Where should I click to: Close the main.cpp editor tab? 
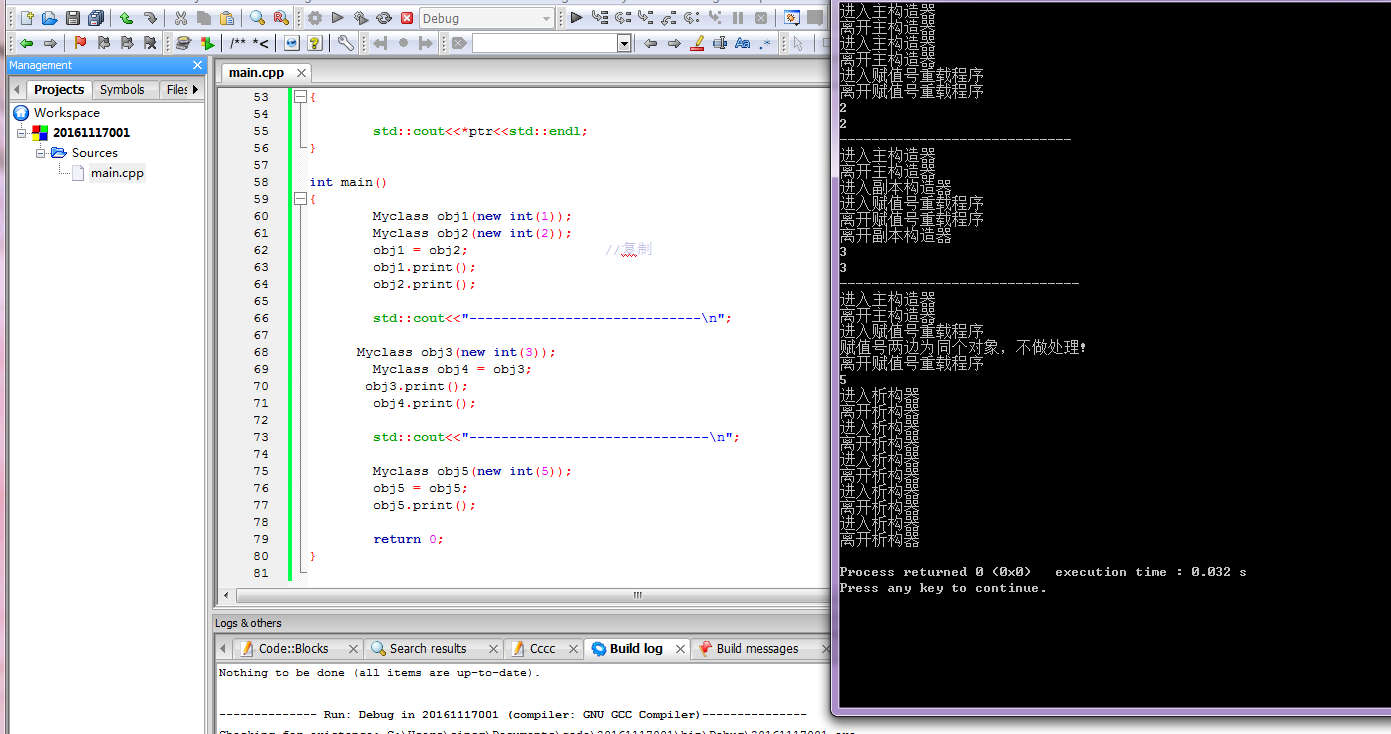300,73
